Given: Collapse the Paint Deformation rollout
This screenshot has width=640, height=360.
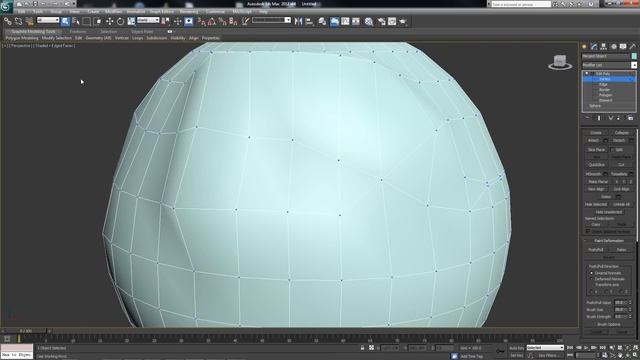Looking at the screenshot, I should [585, 241].
